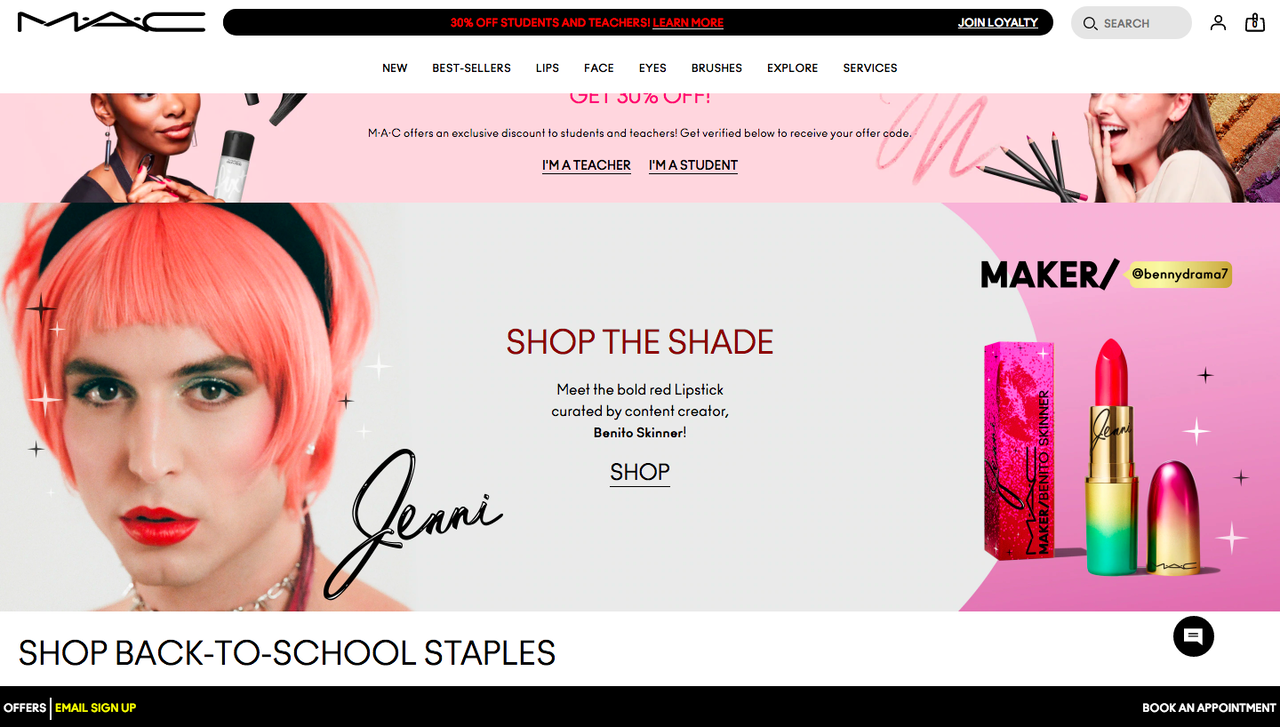
Task: Click the M·A·C logo
Action: click(x=111, y=22)
